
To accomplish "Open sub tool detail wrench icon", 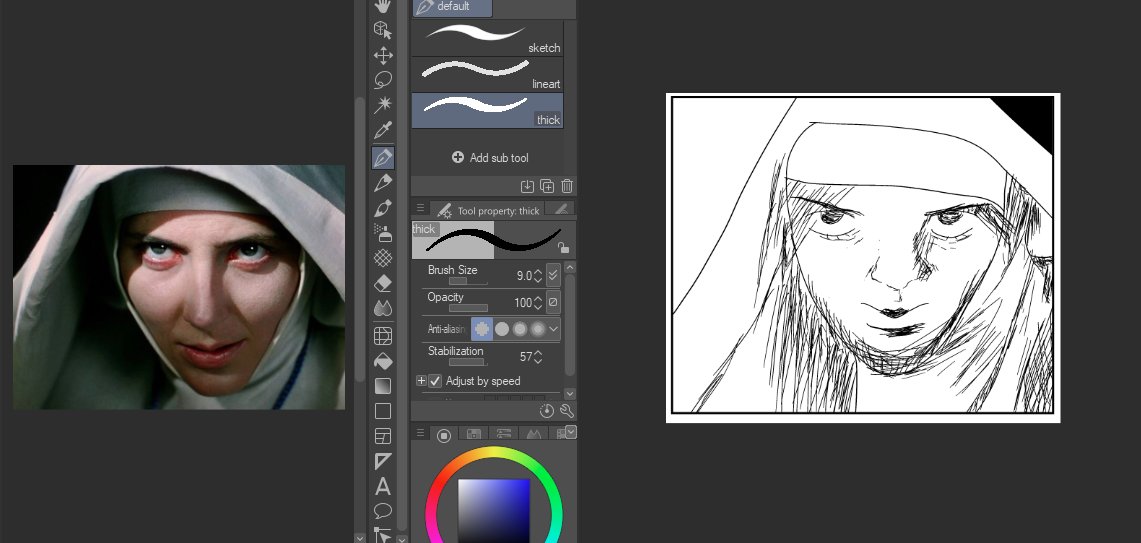I will pos(567,411).
